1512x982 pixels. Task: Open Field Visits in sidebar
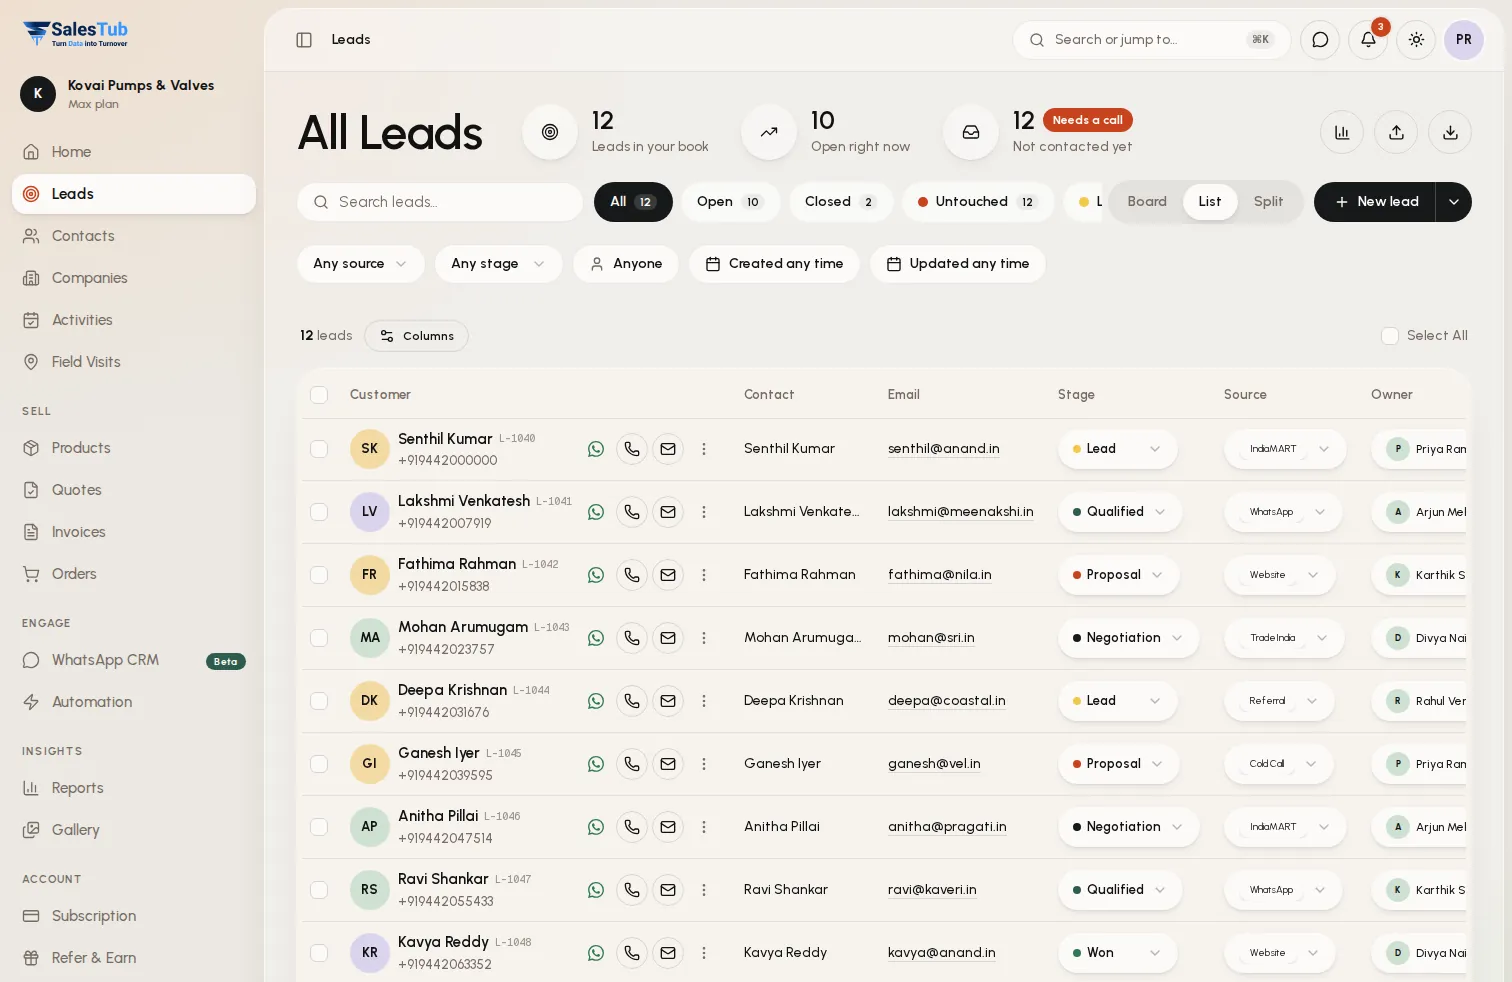[134, 362]
